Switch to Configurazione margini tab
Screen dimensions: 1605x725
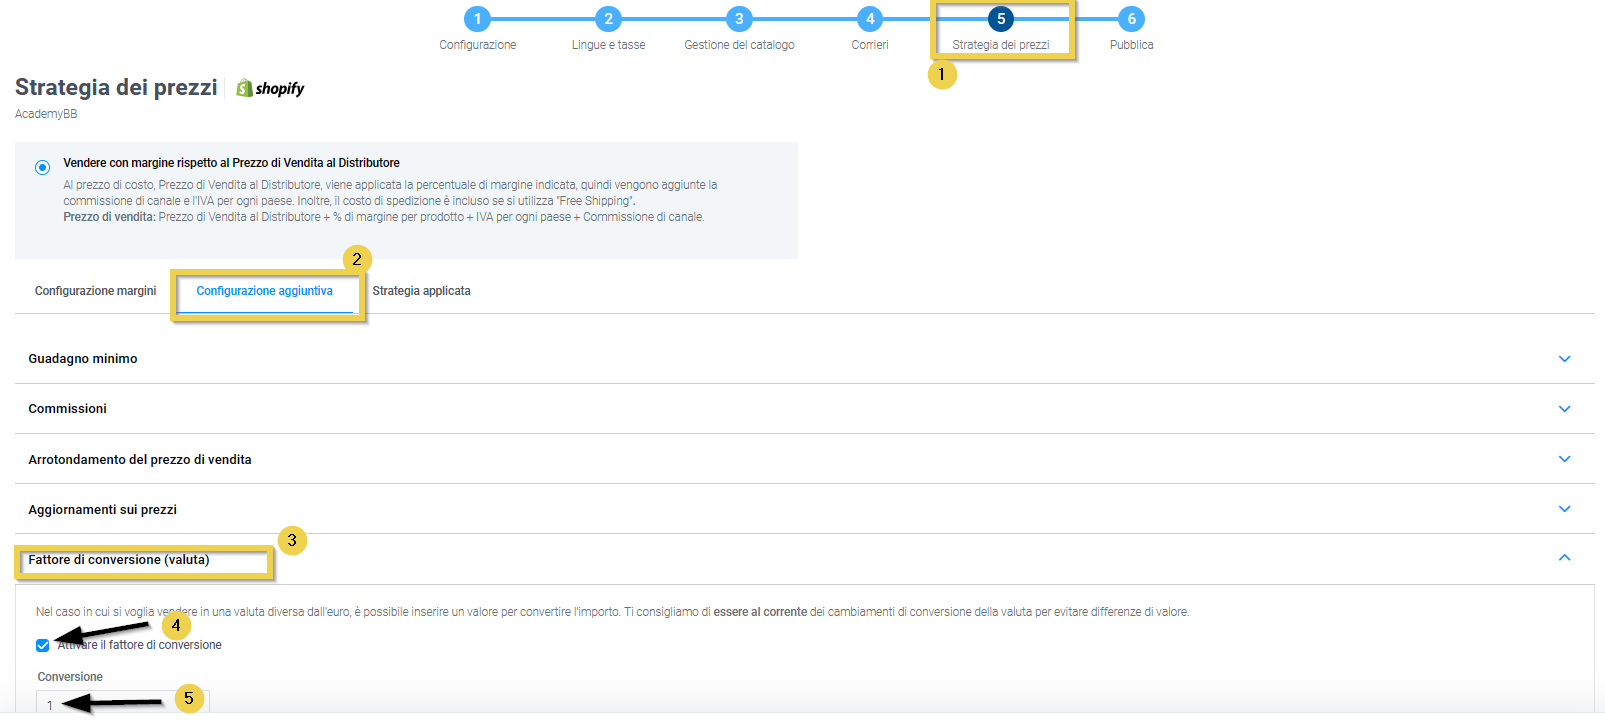click(x=95, y=291)
